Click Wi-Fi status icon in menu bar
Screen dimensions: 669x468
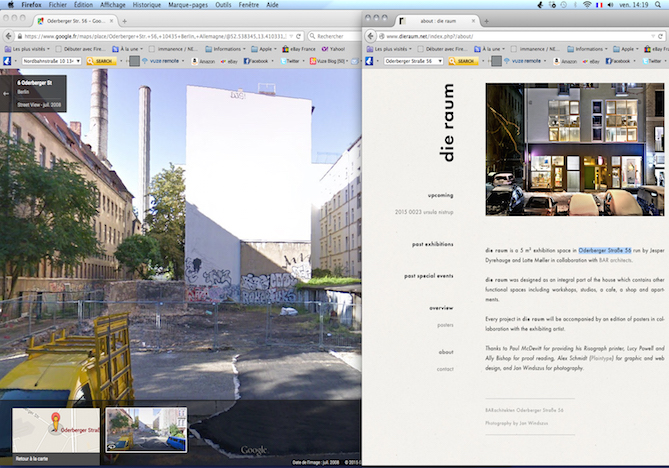point(587,5)
